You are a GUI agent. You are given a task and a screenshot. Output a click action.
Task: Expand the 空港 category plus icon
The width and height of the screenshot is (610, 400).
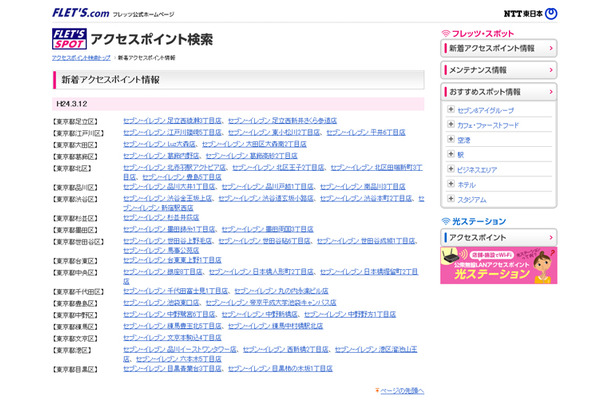pyautogui.click(x=451, y=139)
